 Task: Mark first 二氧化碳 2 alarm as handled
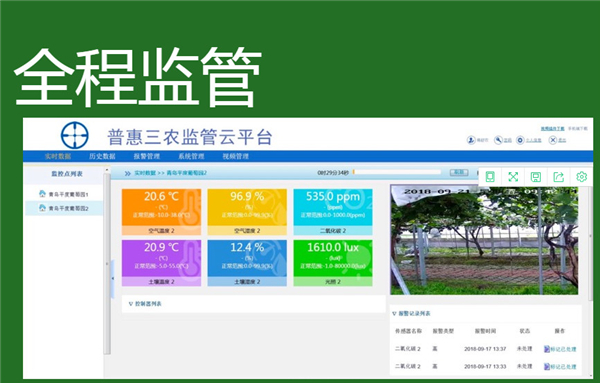[x=560, y=349]
